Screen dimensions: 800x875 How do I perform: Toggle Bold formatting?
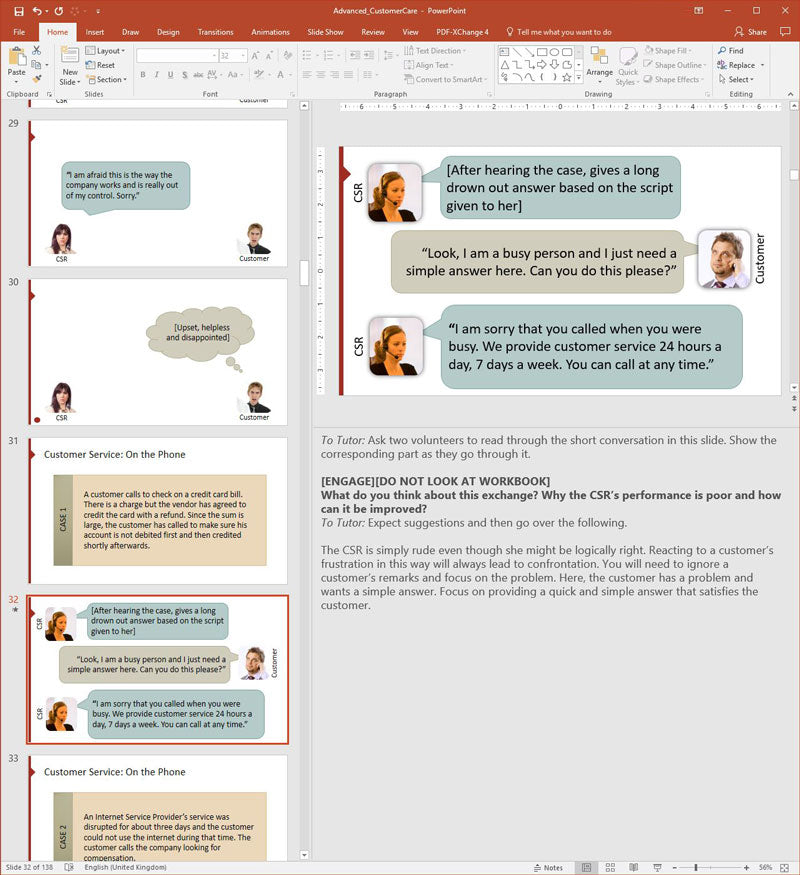[x=143, y=74]
